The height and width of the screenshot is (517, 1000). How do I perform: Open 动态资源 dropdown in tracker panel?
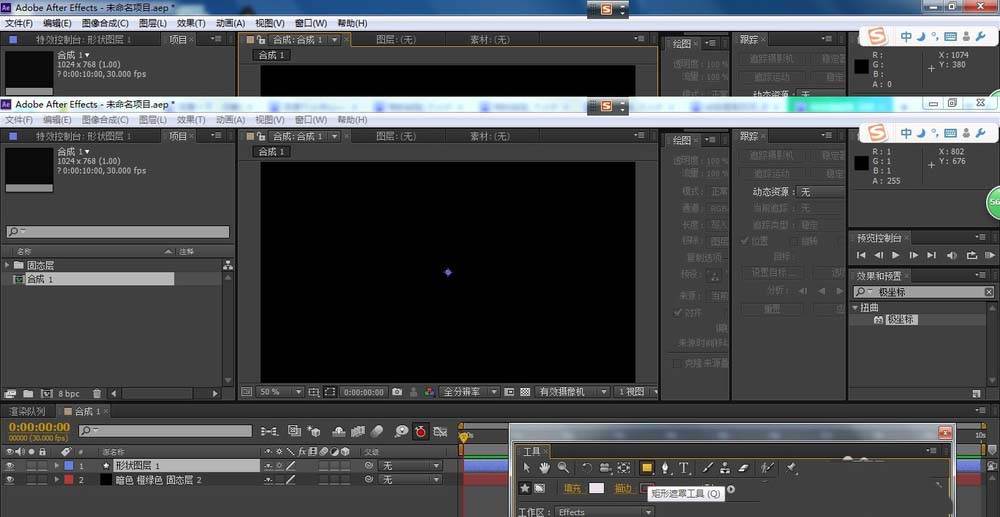click(821, 191)
